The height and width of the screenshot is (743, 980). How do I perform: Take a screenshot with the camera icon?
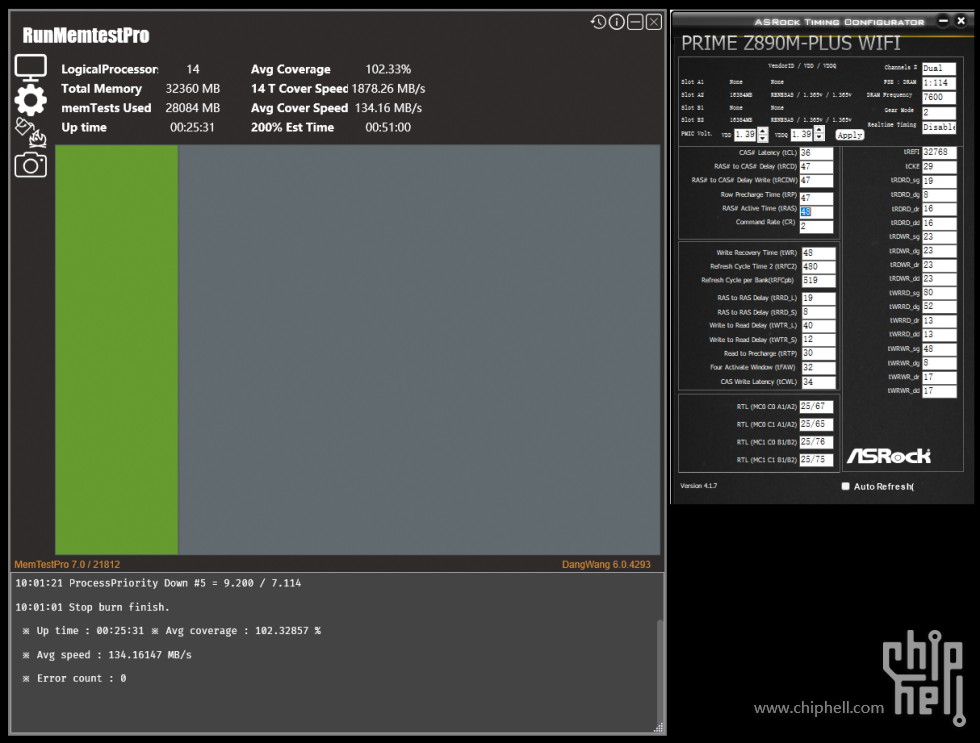pos(31,165)
